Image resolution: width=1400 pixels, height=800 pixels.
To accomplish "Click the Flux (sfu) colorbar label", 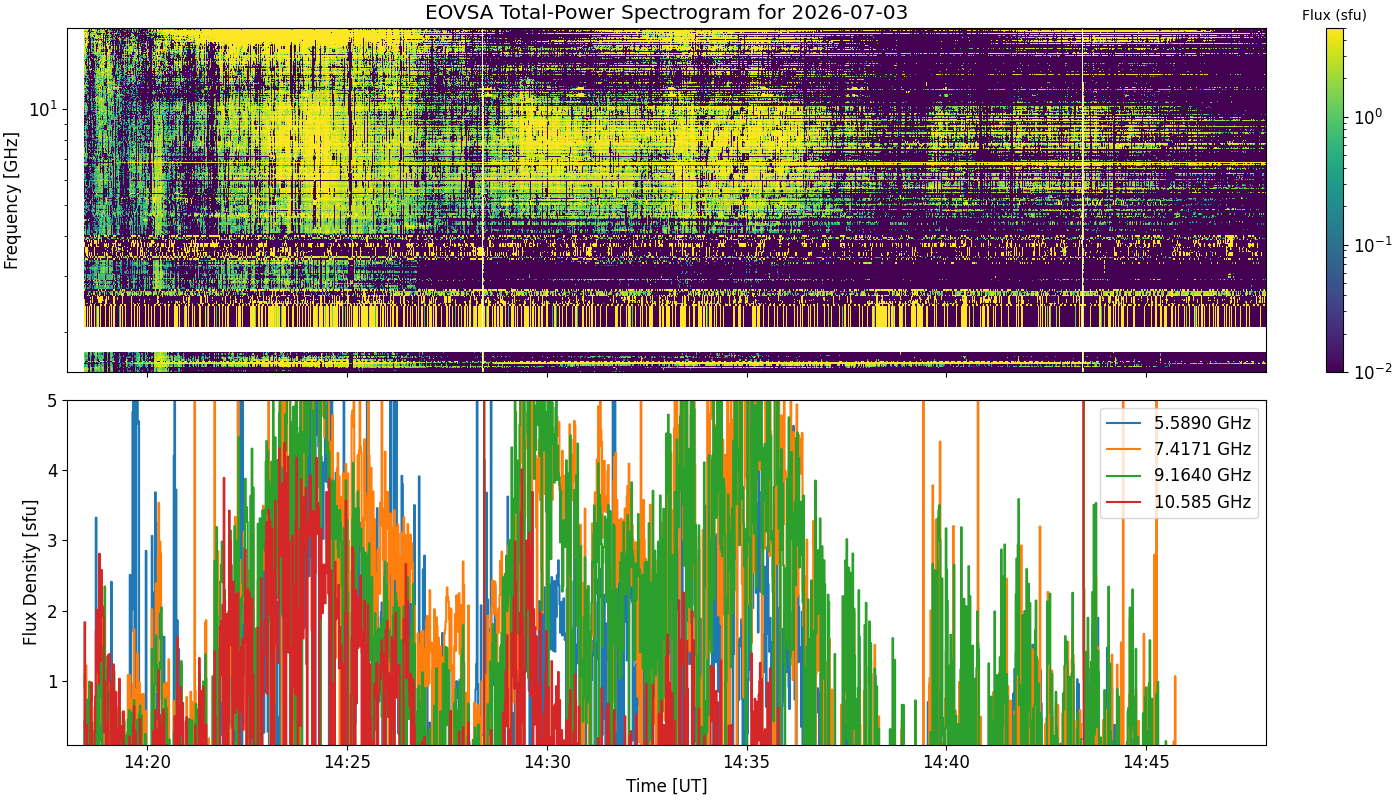I will pyautogui.click(x=1334, y=15).
